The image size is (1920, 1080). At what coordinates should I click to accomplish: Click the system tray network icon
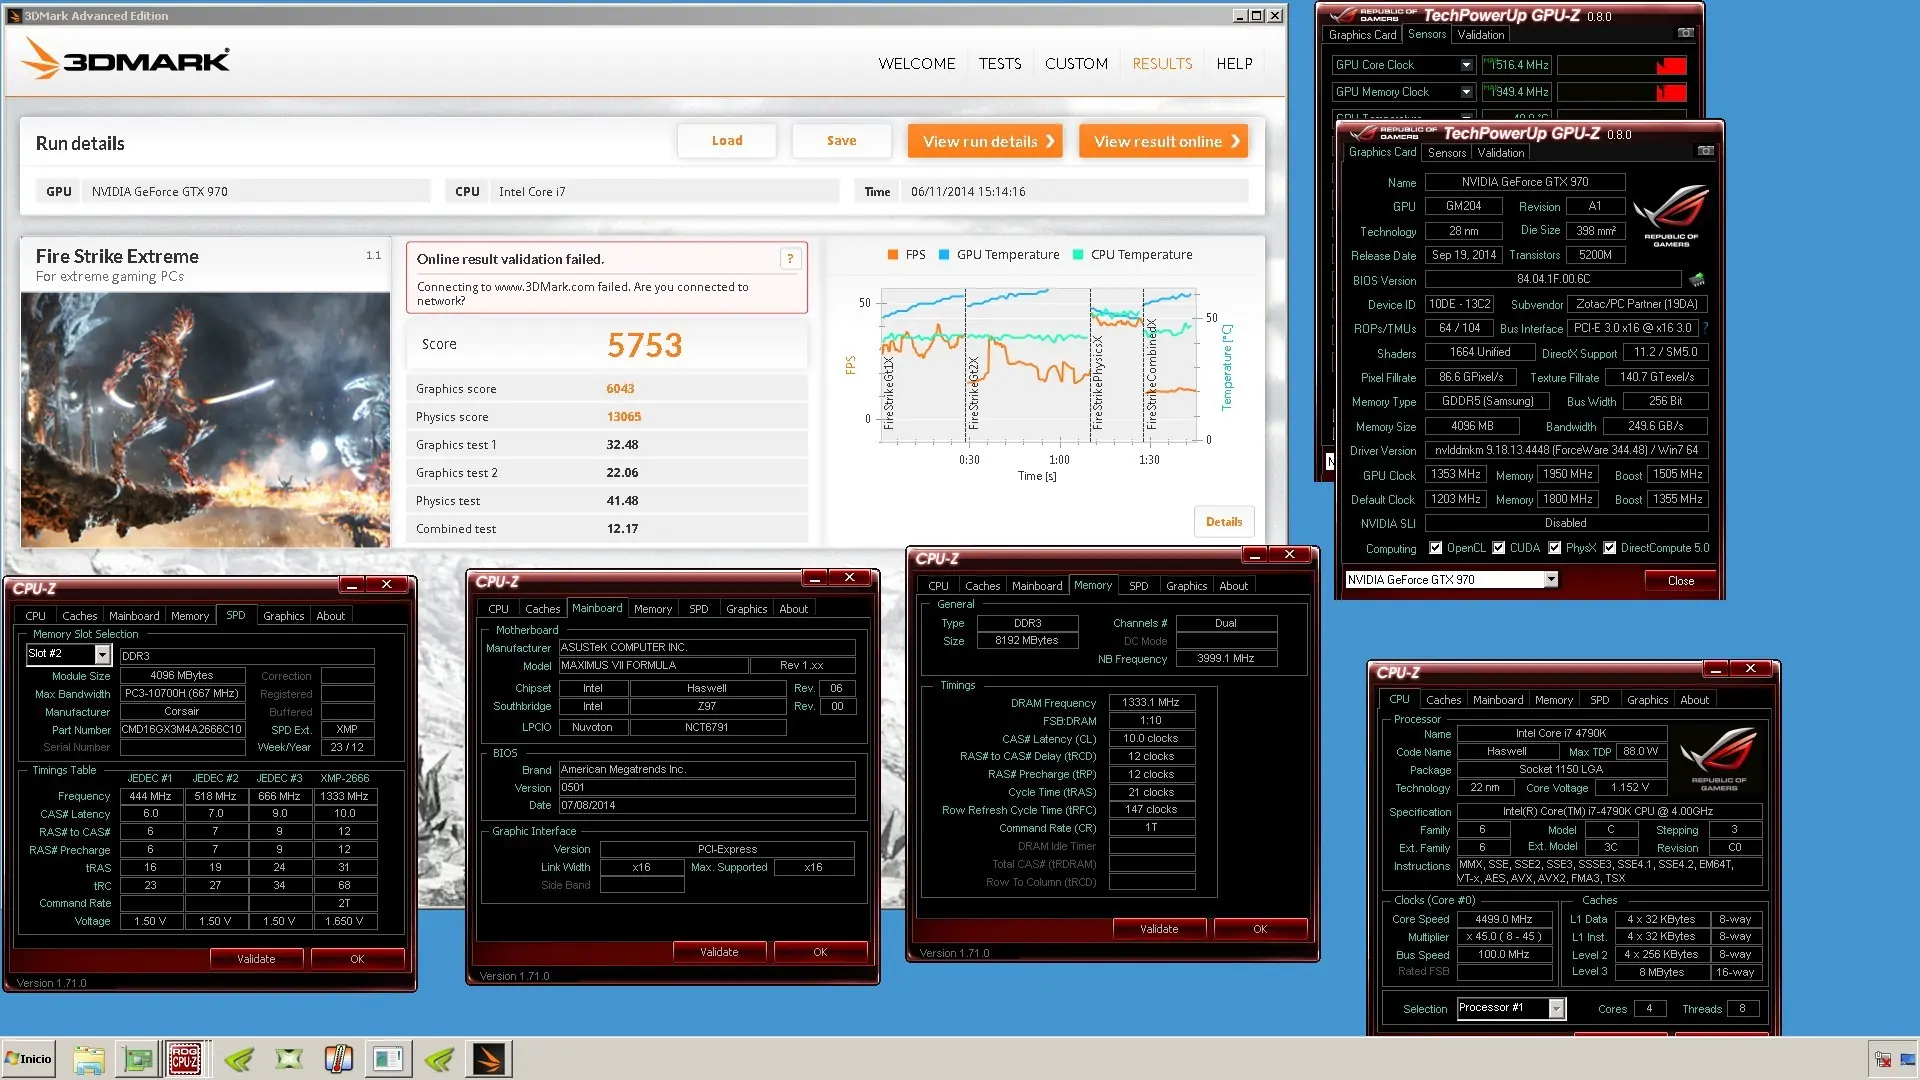coord(1882,1059)
